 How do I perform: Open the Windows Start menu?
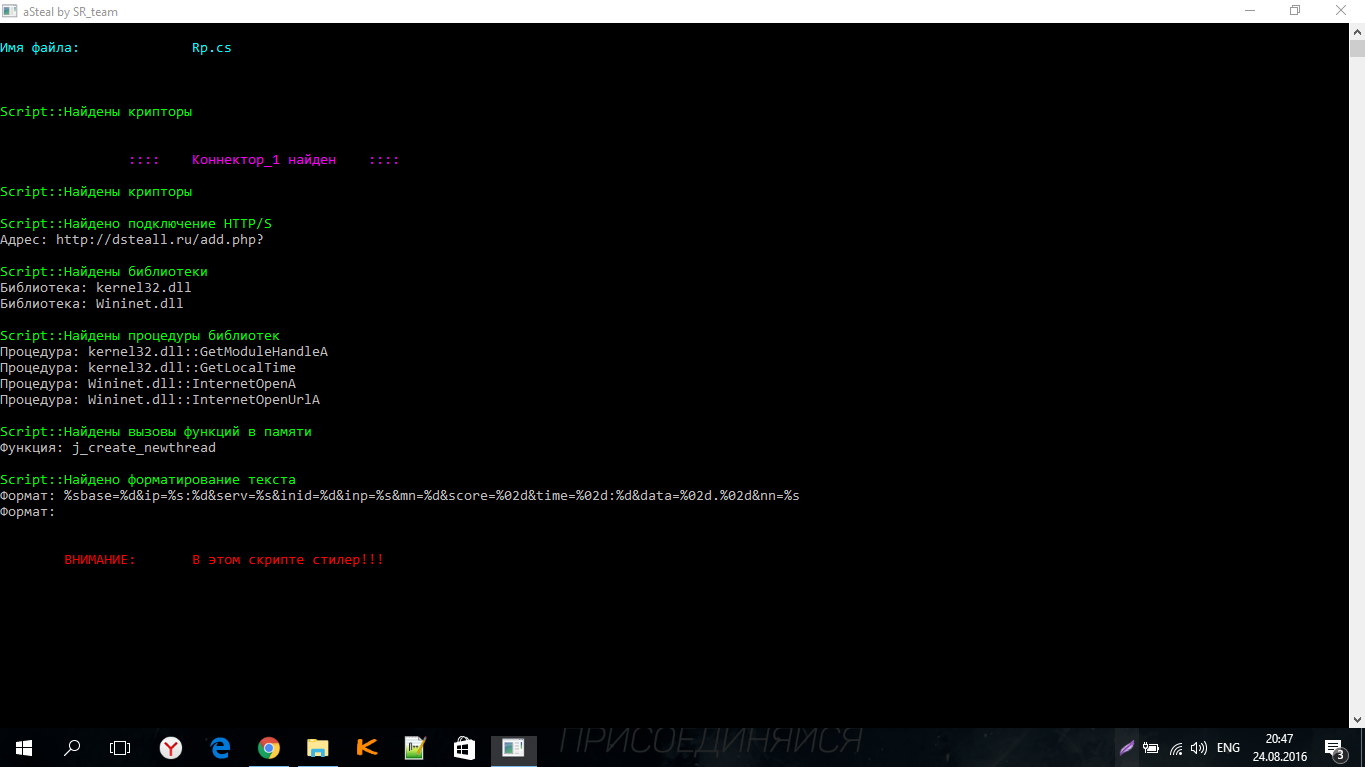(x=23, y=747)
